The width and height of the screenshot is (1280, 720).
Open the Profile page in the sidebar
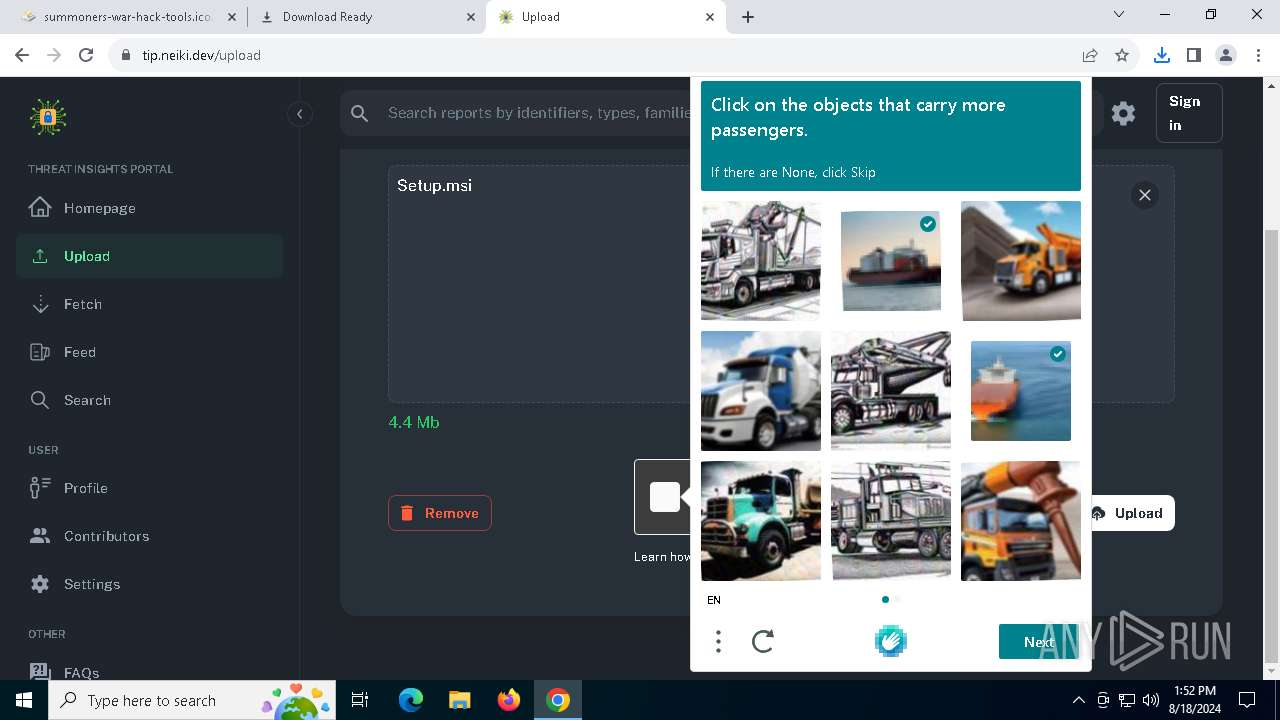(149, 488)
